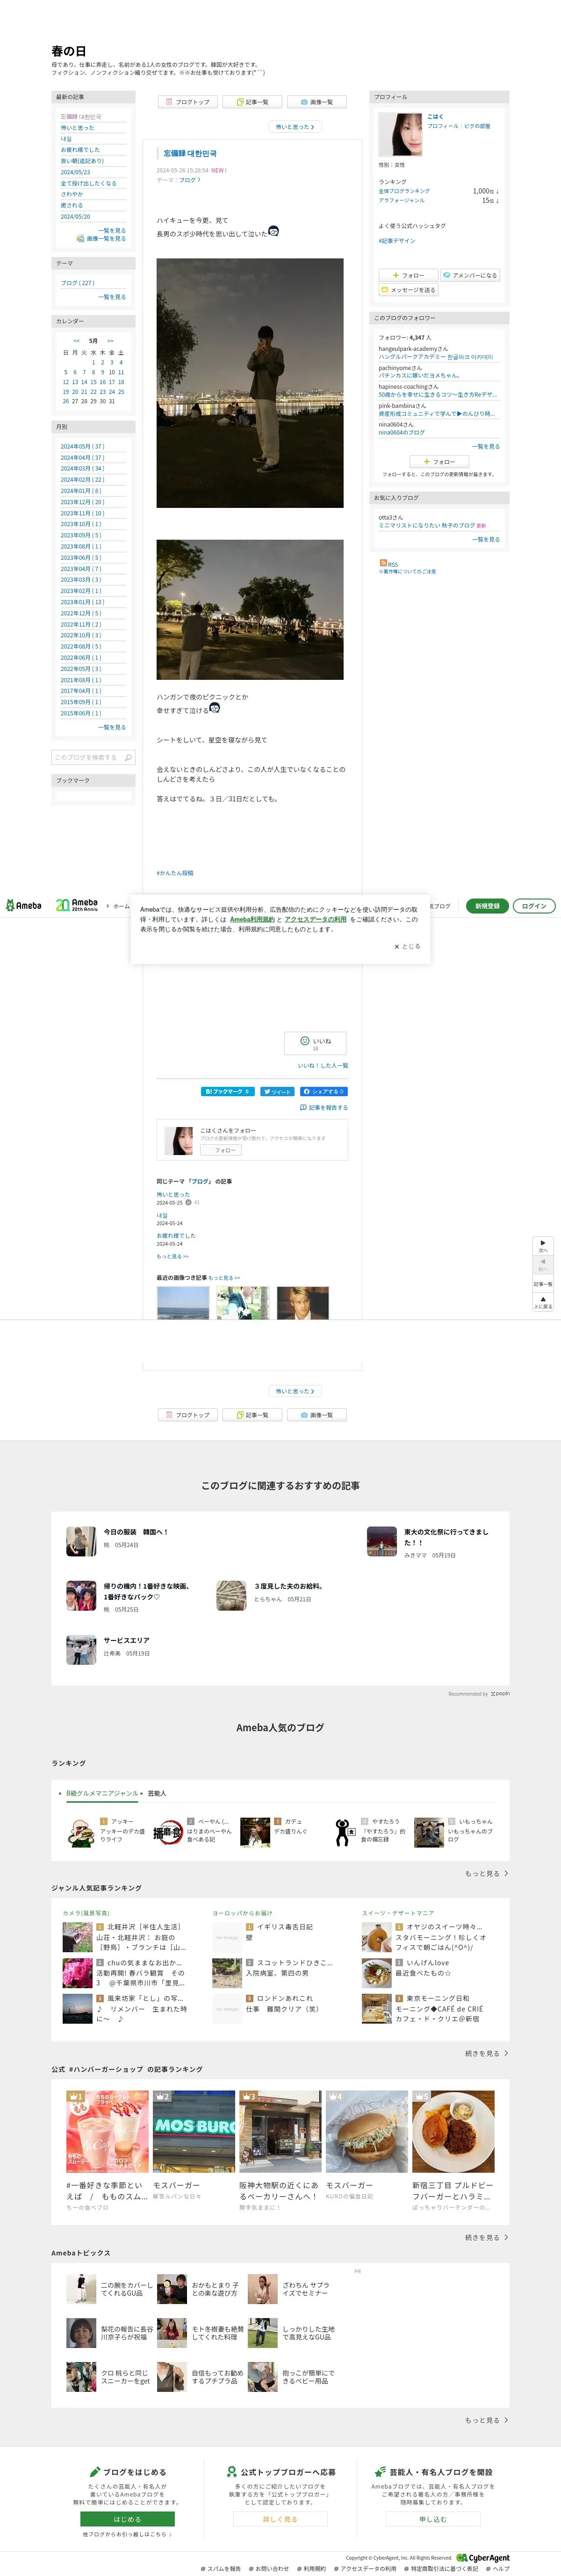Open 2024年05月 ( 37 ) monthly archive
561x2576 pixels.
coord(82,447)
